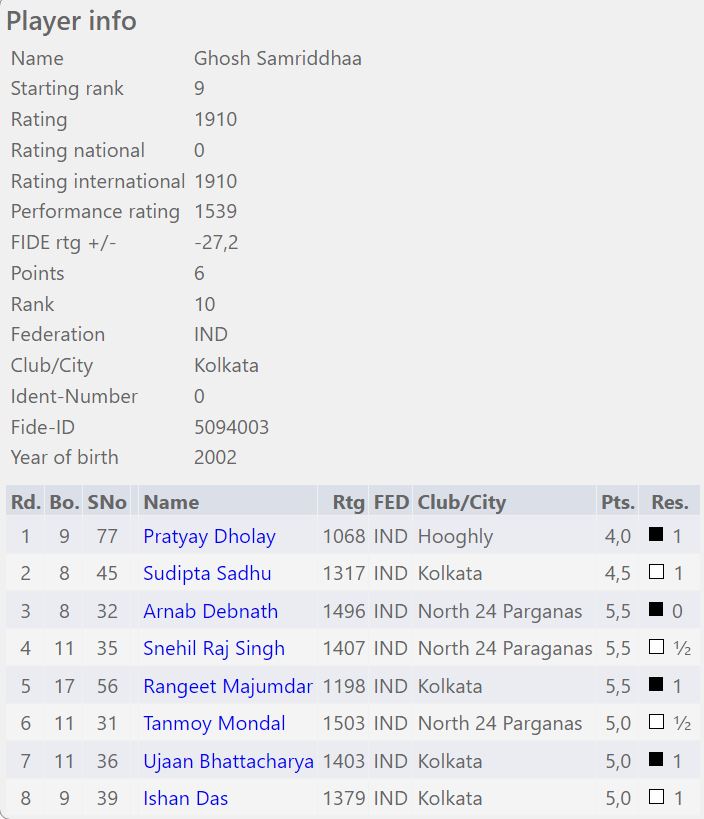Click white piece icon in Snehil Raj Singh row
This screenshot has width=704, height=819.
[656, 647]
